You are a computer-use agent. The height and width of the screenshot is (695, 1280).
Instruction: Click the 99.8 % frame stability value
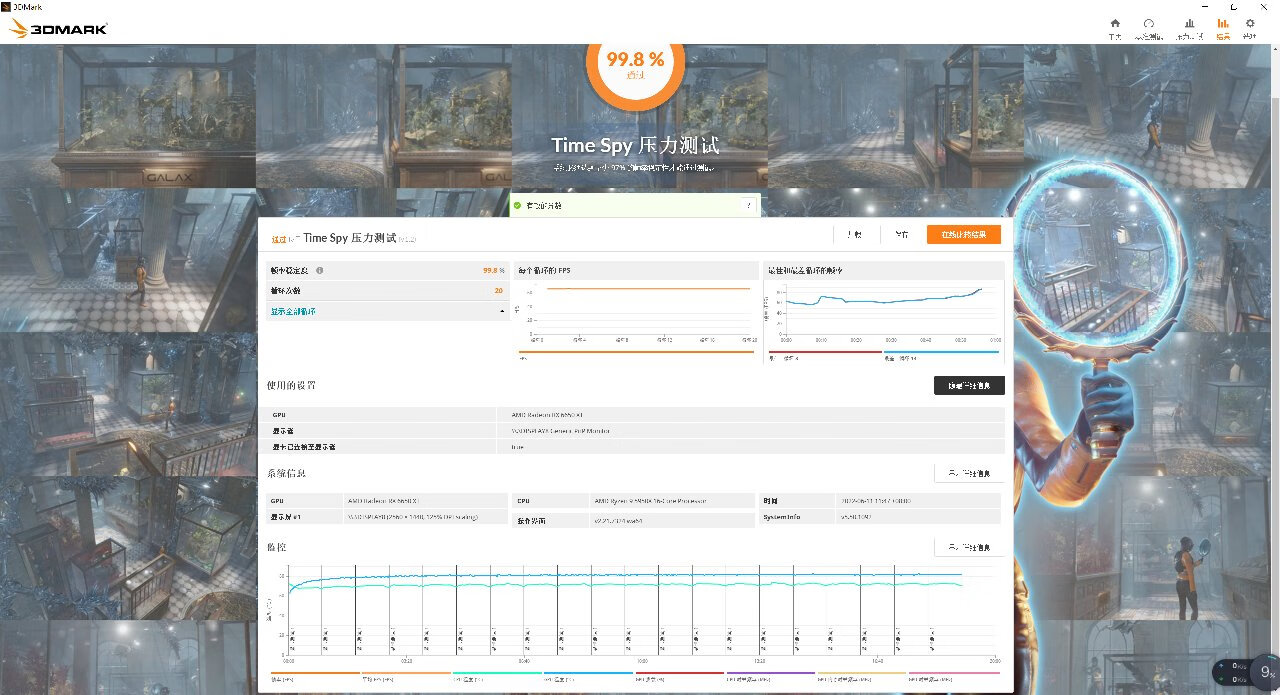click(493, 270)
